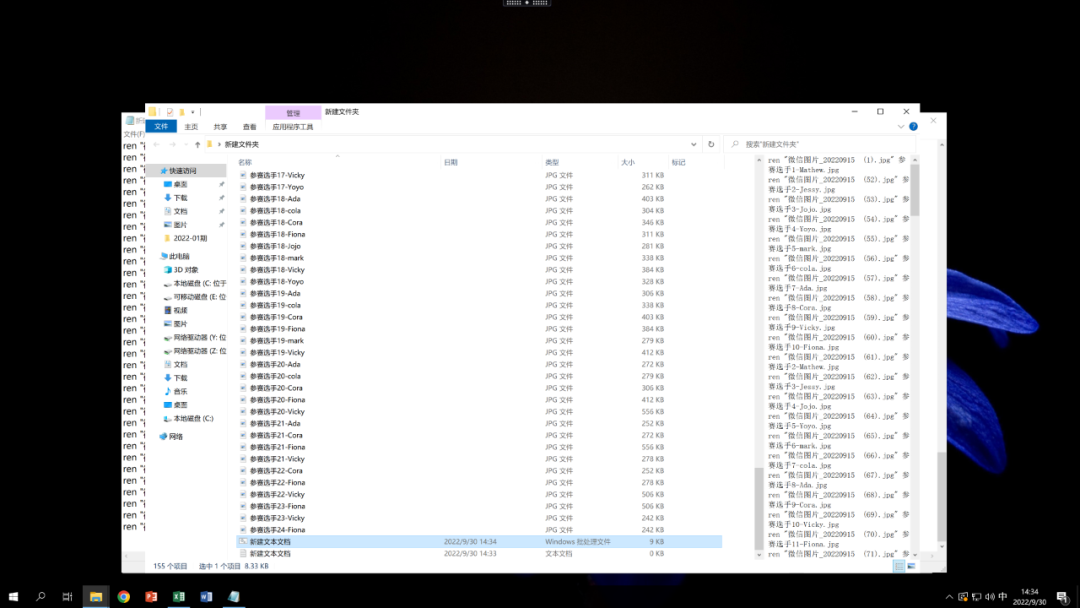The height and width of the screenshot is (608, 1080).
Task: Show hidden system tray icons
Action: tap(949, 597)
